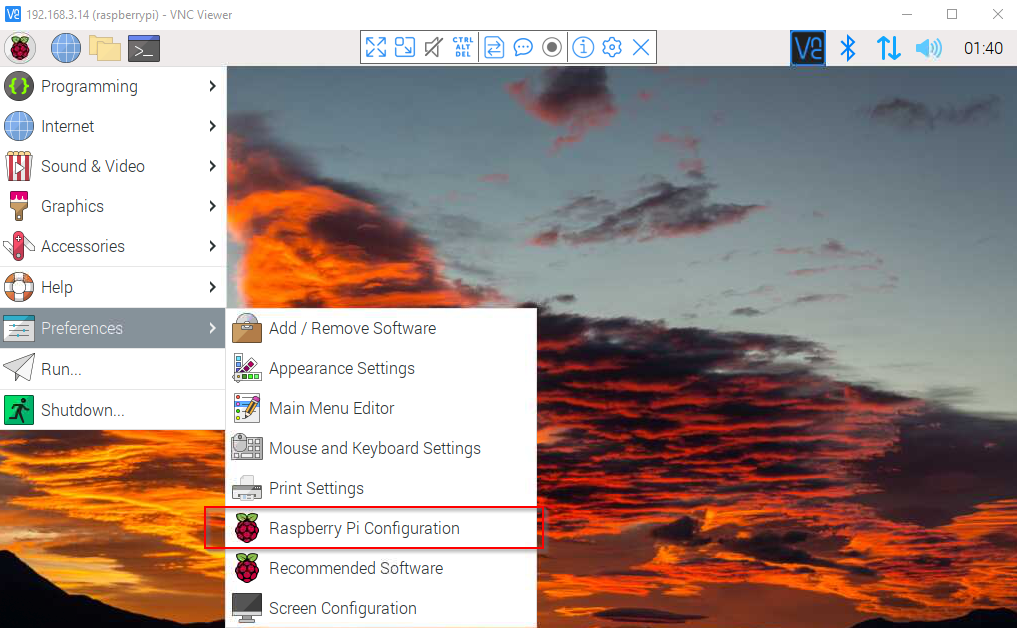The image size is (1017, 628).
Task: Open the Accessories menu category
Action: tap(113, 247)
